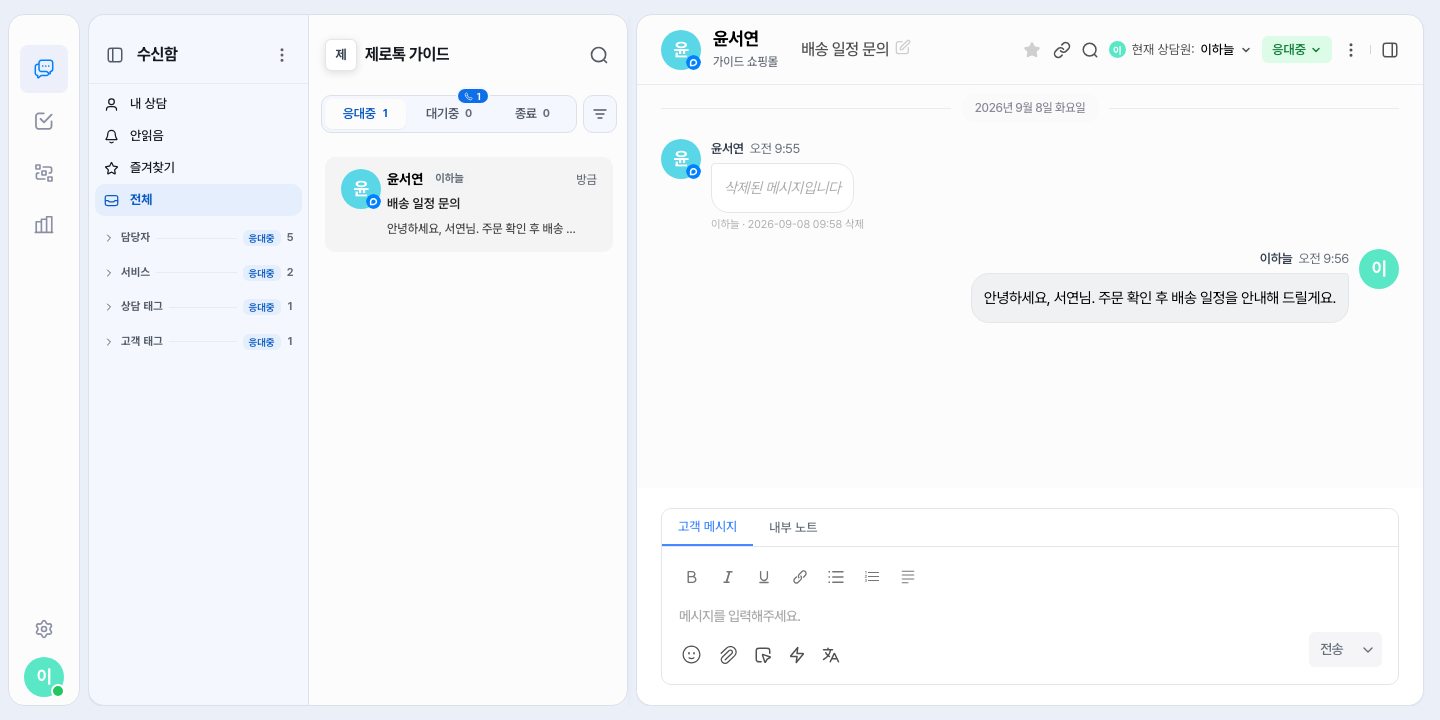The image size is (1440, 720).
Task: Open chat header more options menu
Action: pos(1351,50)
